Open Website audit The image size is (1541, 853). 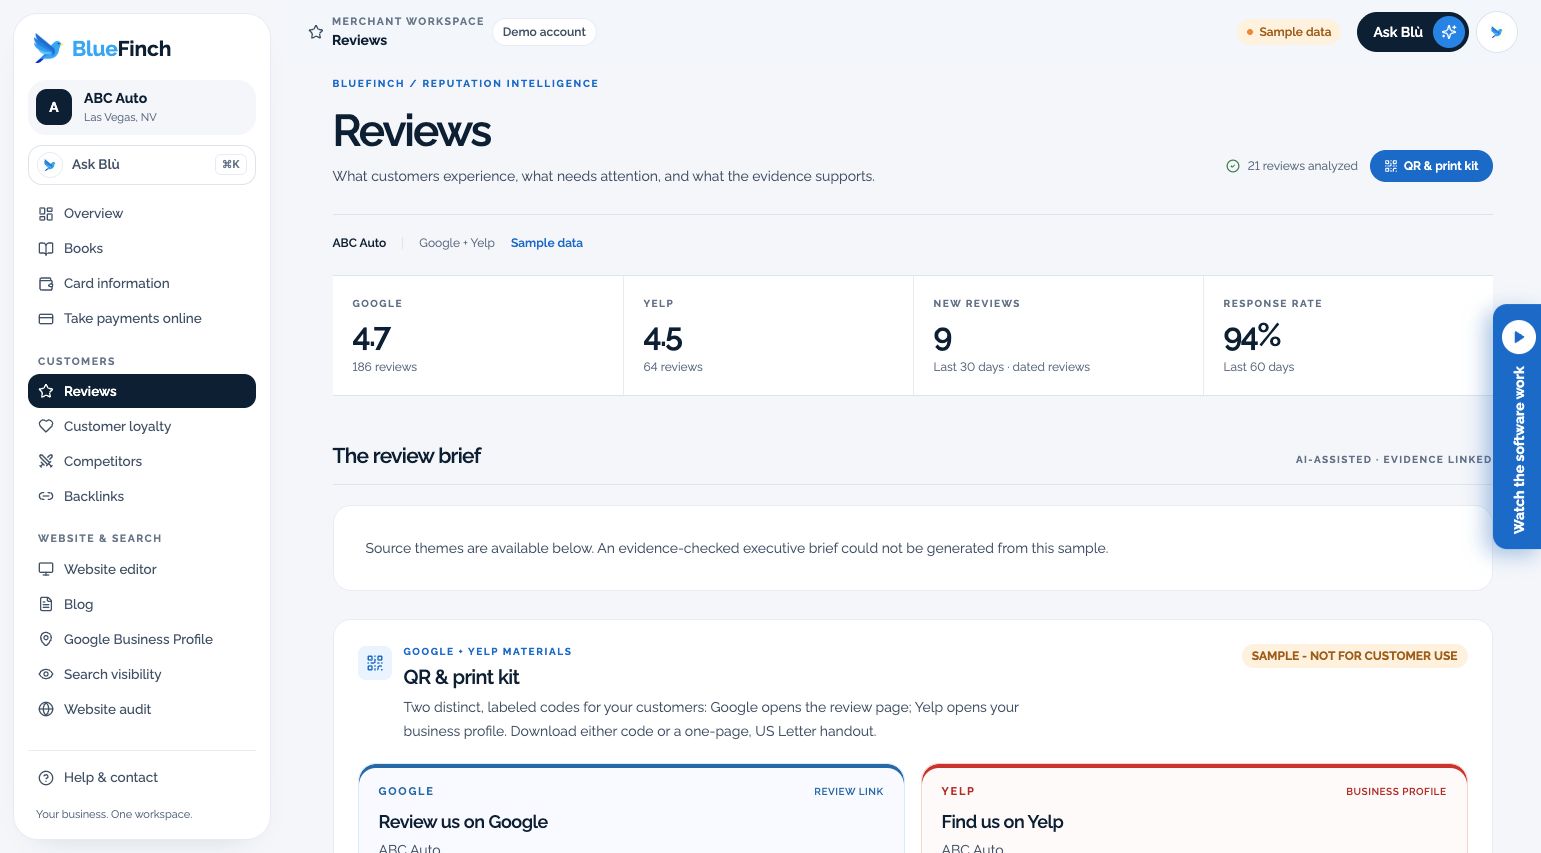142,709
